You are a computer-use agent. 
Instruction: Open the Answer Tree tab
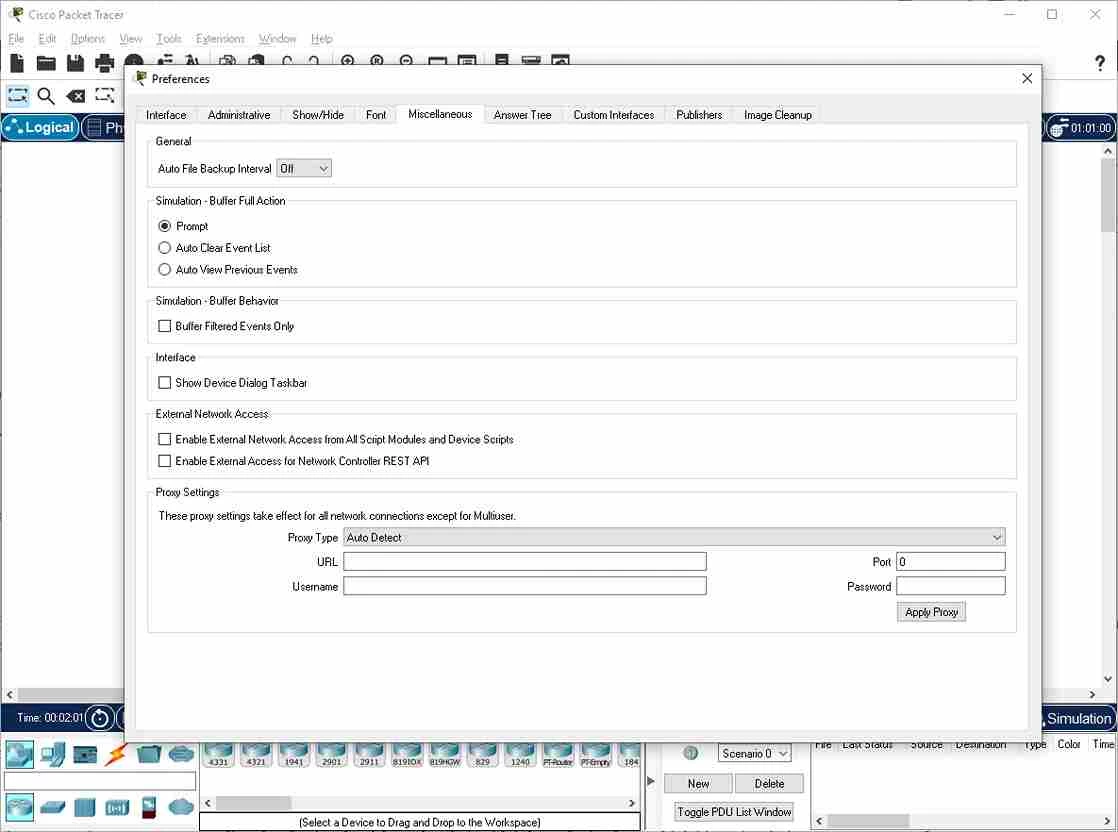pyautogui.click(x=523, y=115)
